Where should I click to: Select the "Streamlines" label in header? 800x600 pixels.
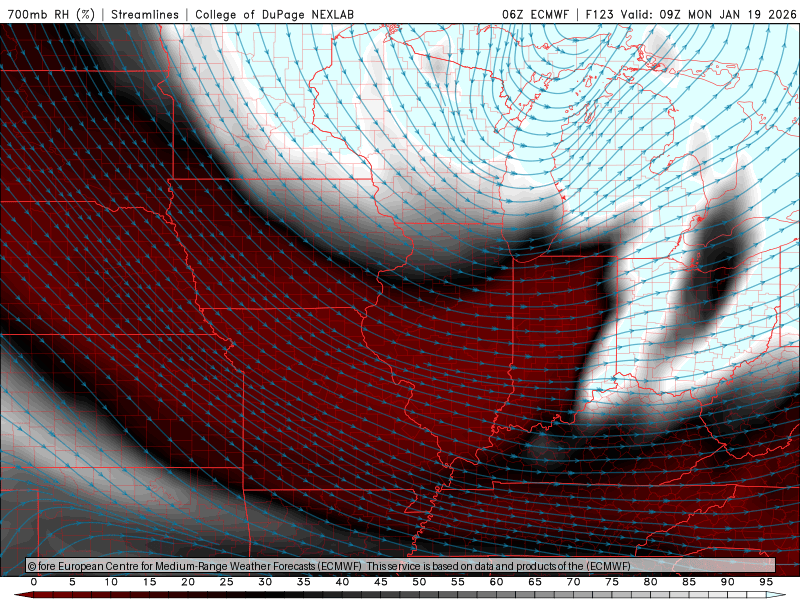[x=145, y=14]
